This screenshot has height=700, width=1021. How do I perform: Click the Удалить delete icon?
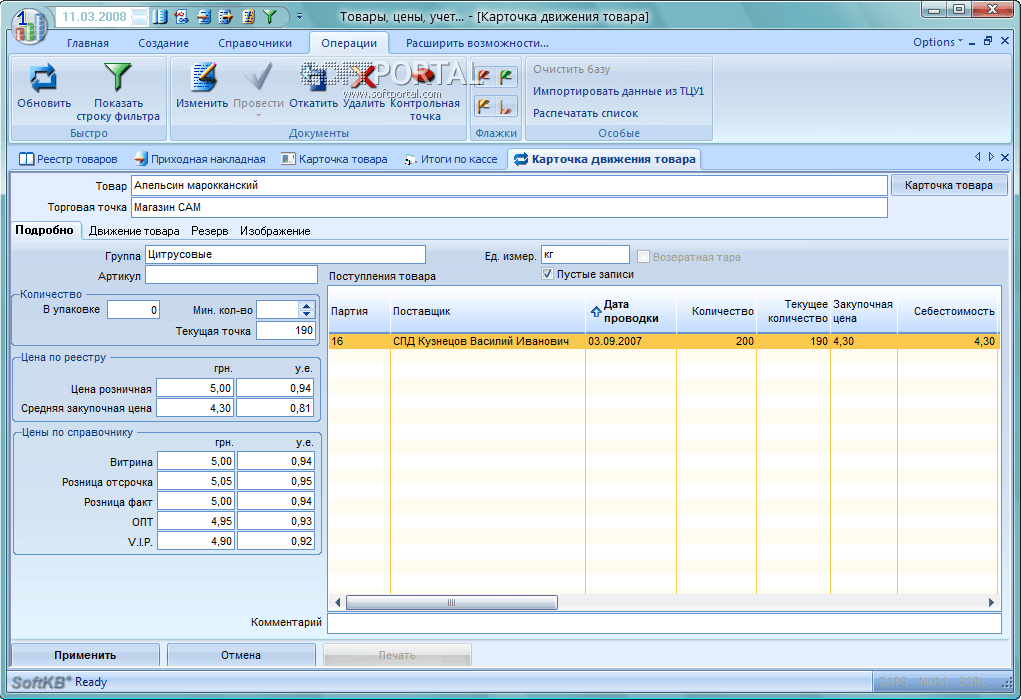point(364,79)
